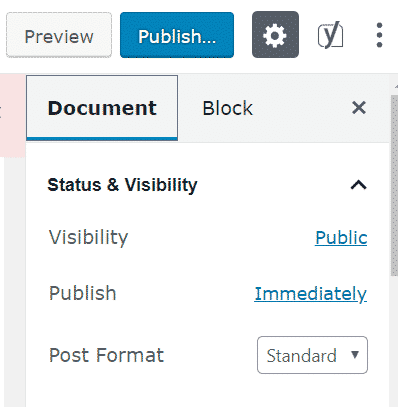Click the Post Format label
Image resolution: width=398 pixels, height=407 pixels.
click(106, 355)
